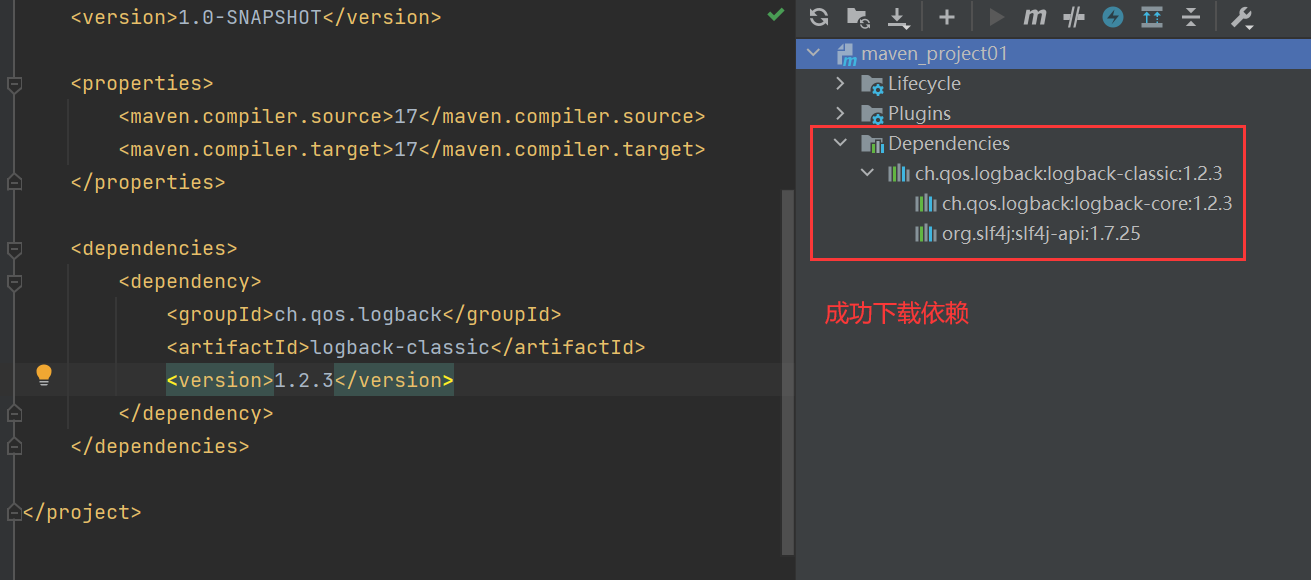Select the maven_project01 tree row
This screenshot has height=580, width=1311.
[1053, 53]
